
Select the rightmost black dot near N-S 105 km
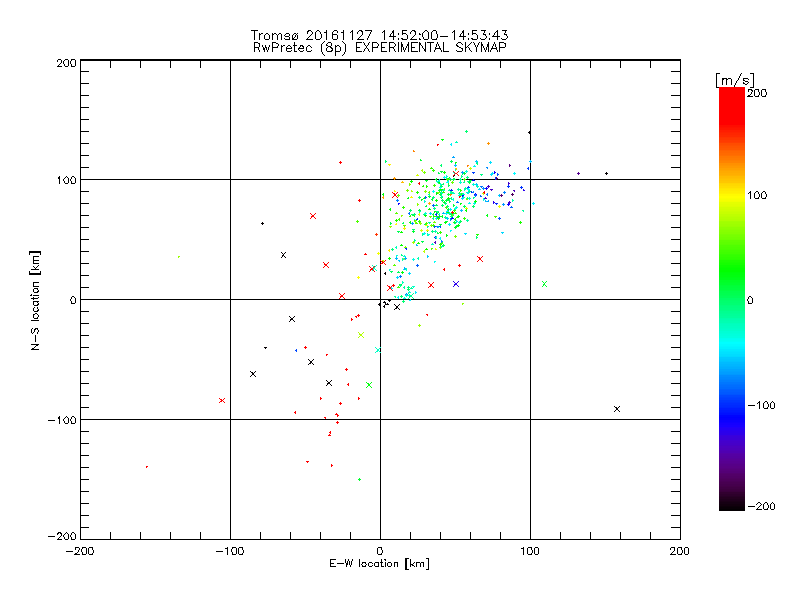pos(607,173)
